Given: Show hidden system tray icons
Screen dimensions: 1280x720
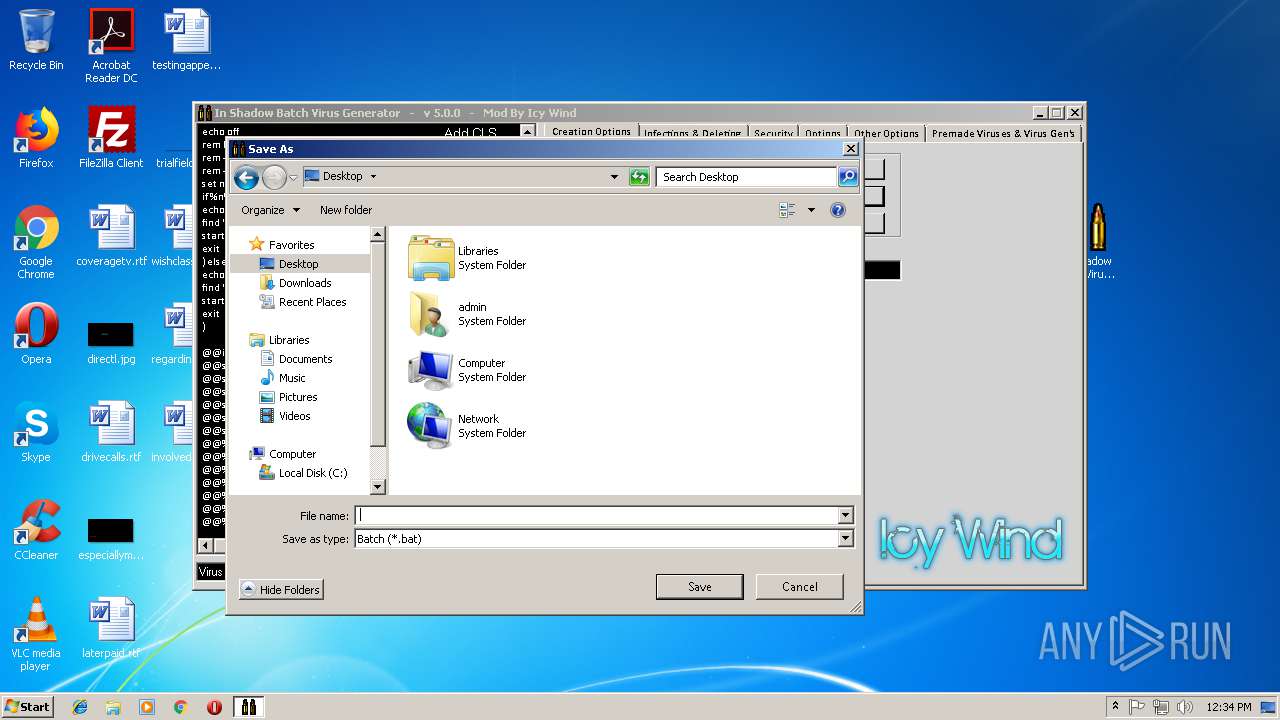Looking at the screenshot, I should (1115, 706).
